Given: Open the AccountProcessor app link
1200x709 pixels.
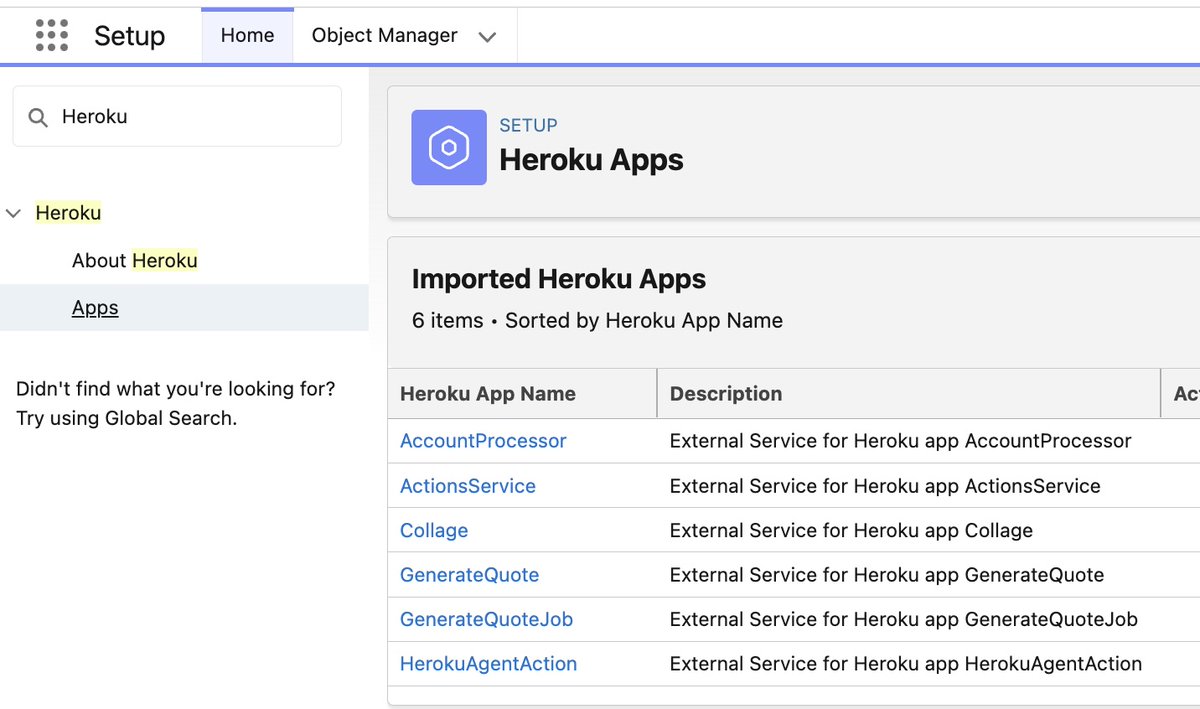Looking at the screenshot, I should coord(483,441).
